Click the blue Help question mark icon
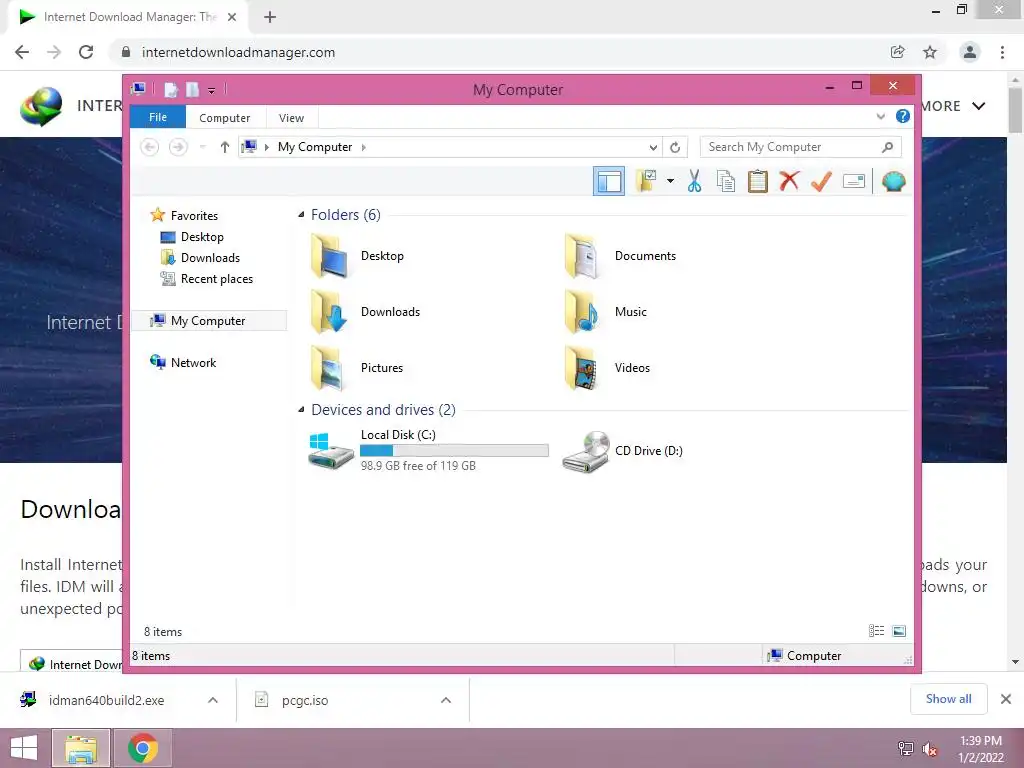This screenshot has height=768, width=1024. click(x=903, y=116)
